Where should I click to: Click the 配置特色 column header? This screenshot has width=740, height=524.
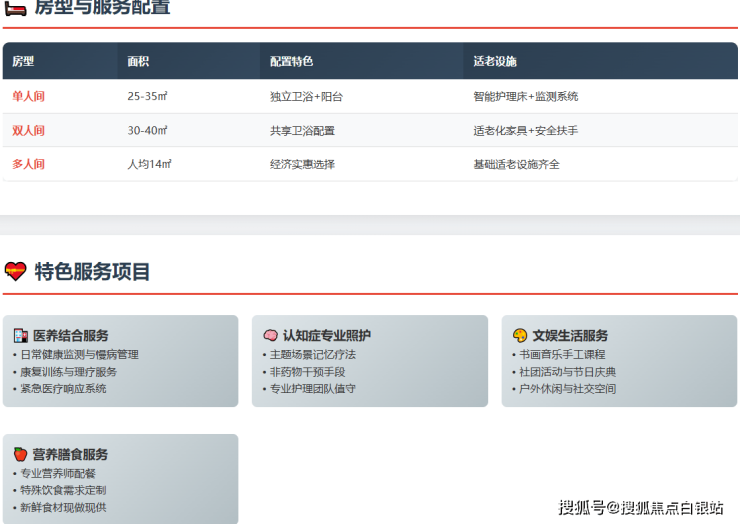click(x=291, y=61)
